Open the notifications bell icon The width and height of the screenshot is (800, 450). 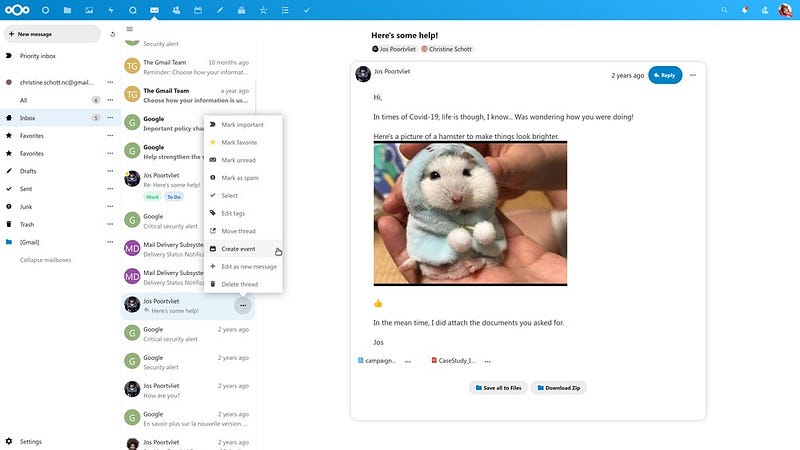click(745, 10)
